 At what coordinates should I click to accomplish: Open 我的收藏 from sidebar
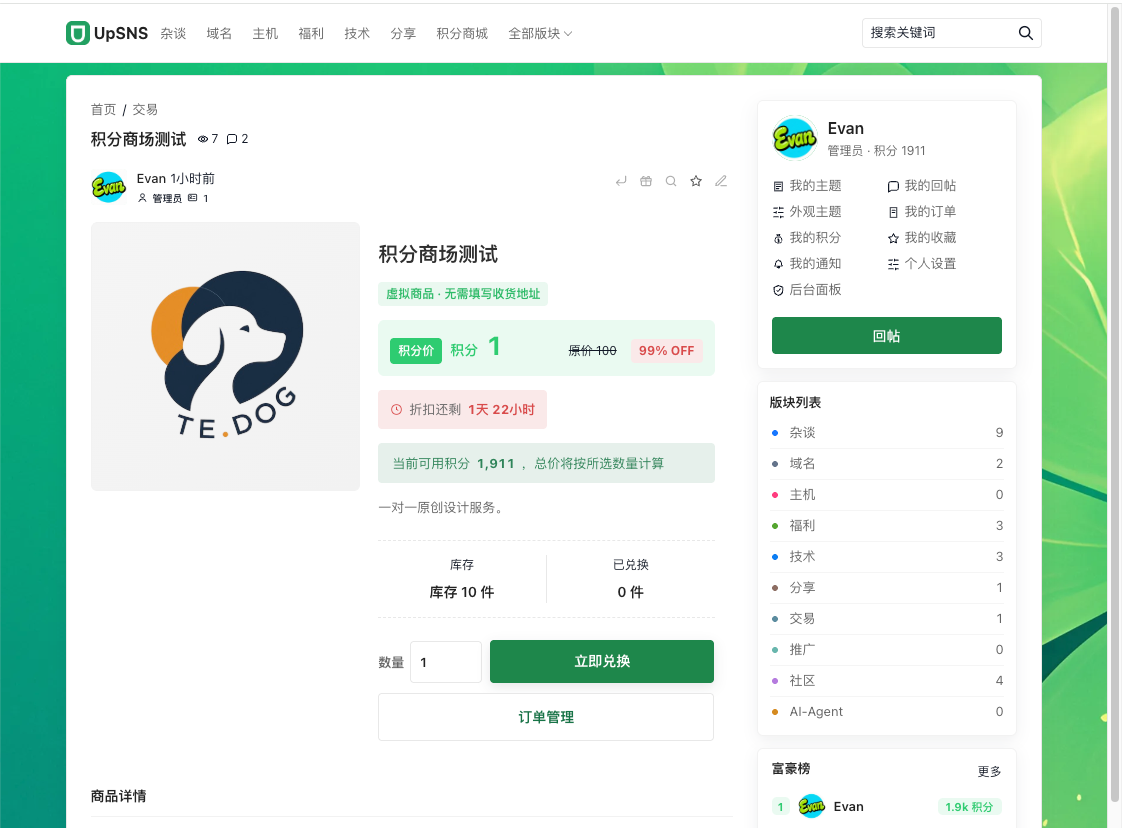coord(922,238)
